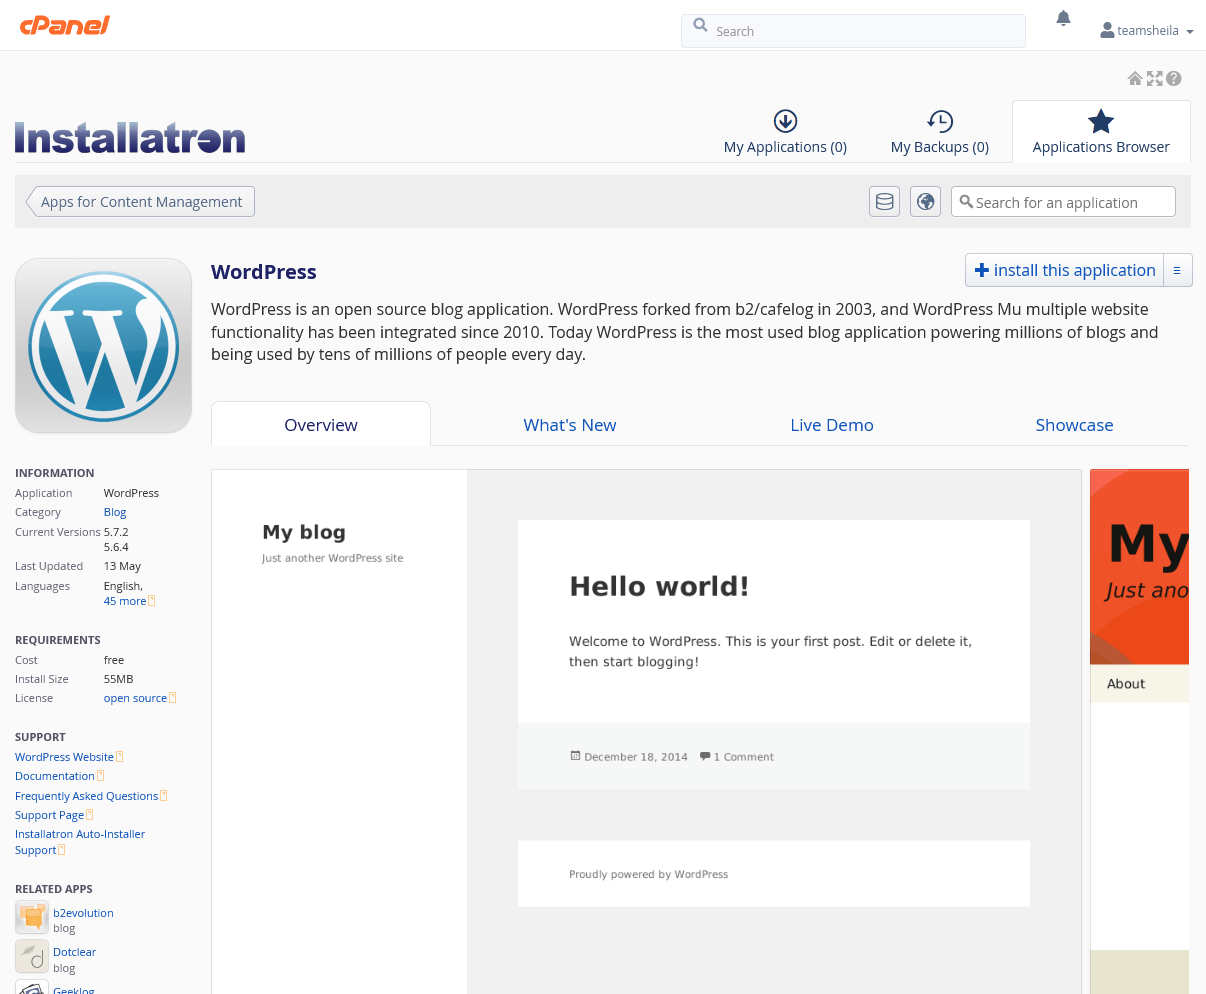
Task: Open the My Backups (0) tab
Action: pyautogui.click(x=940, y=132)
